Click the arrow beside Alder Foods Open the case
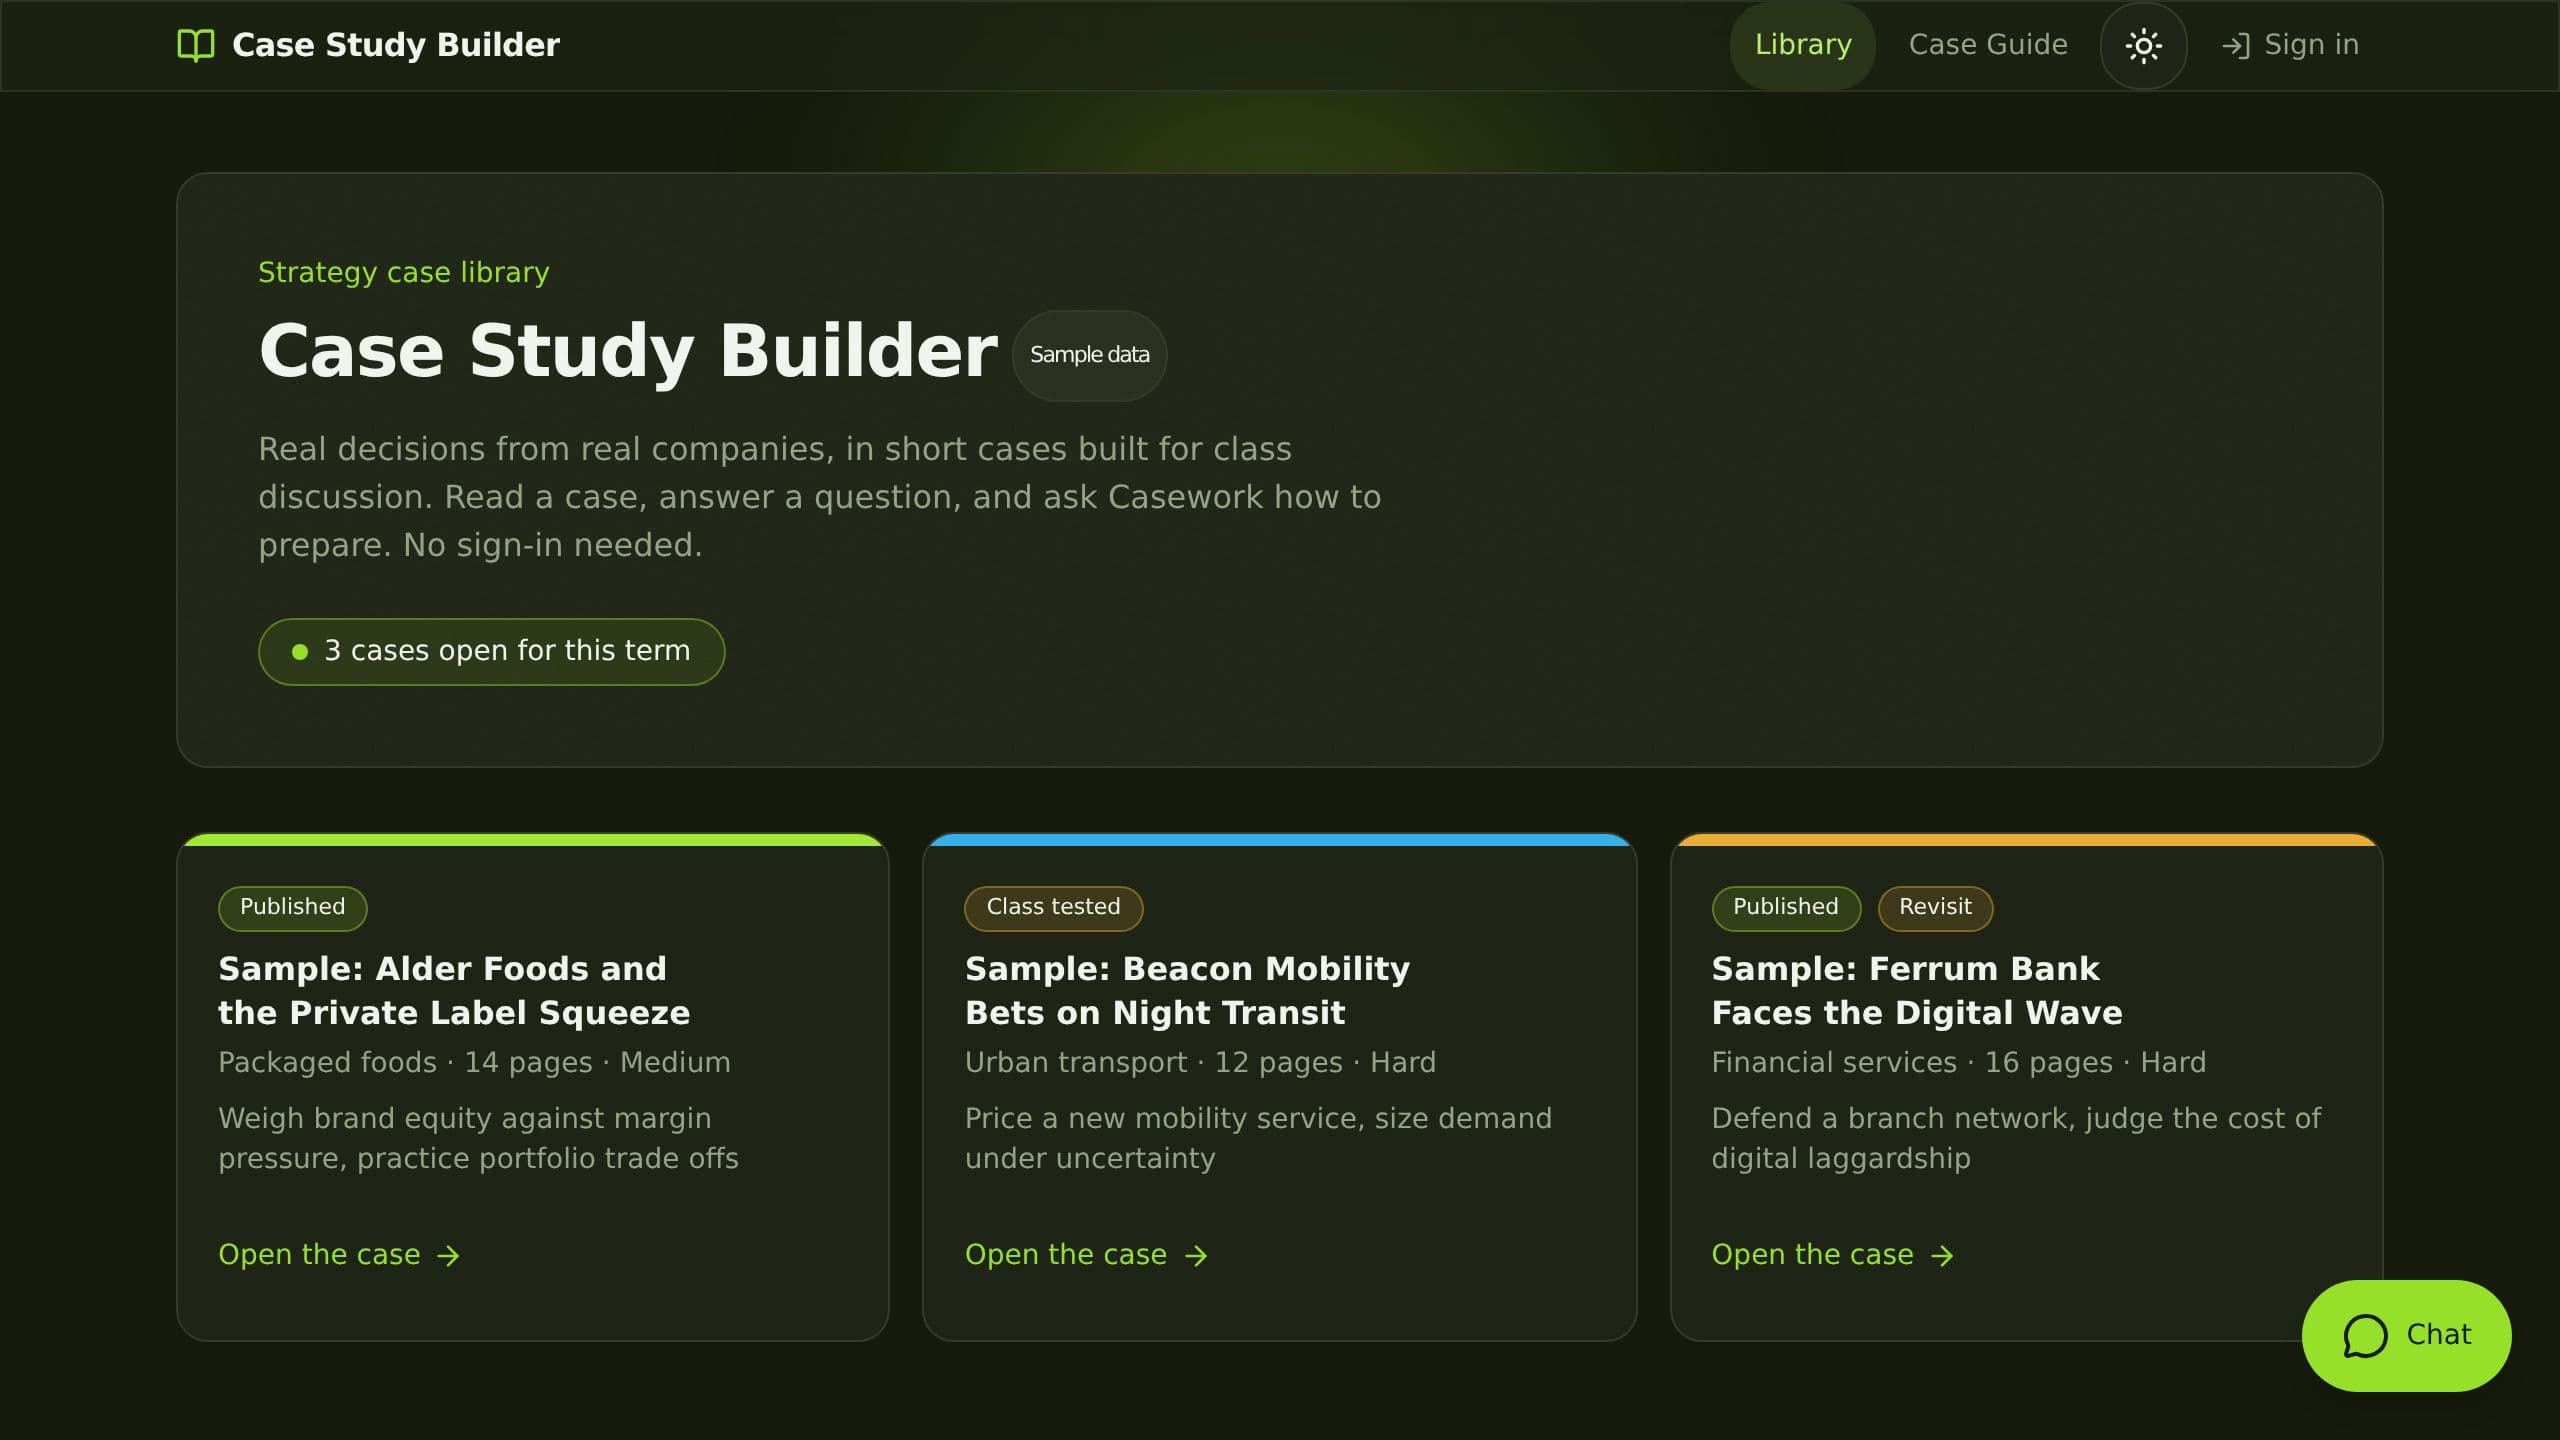The image size is (2560, 1440). coord(449,1256)
